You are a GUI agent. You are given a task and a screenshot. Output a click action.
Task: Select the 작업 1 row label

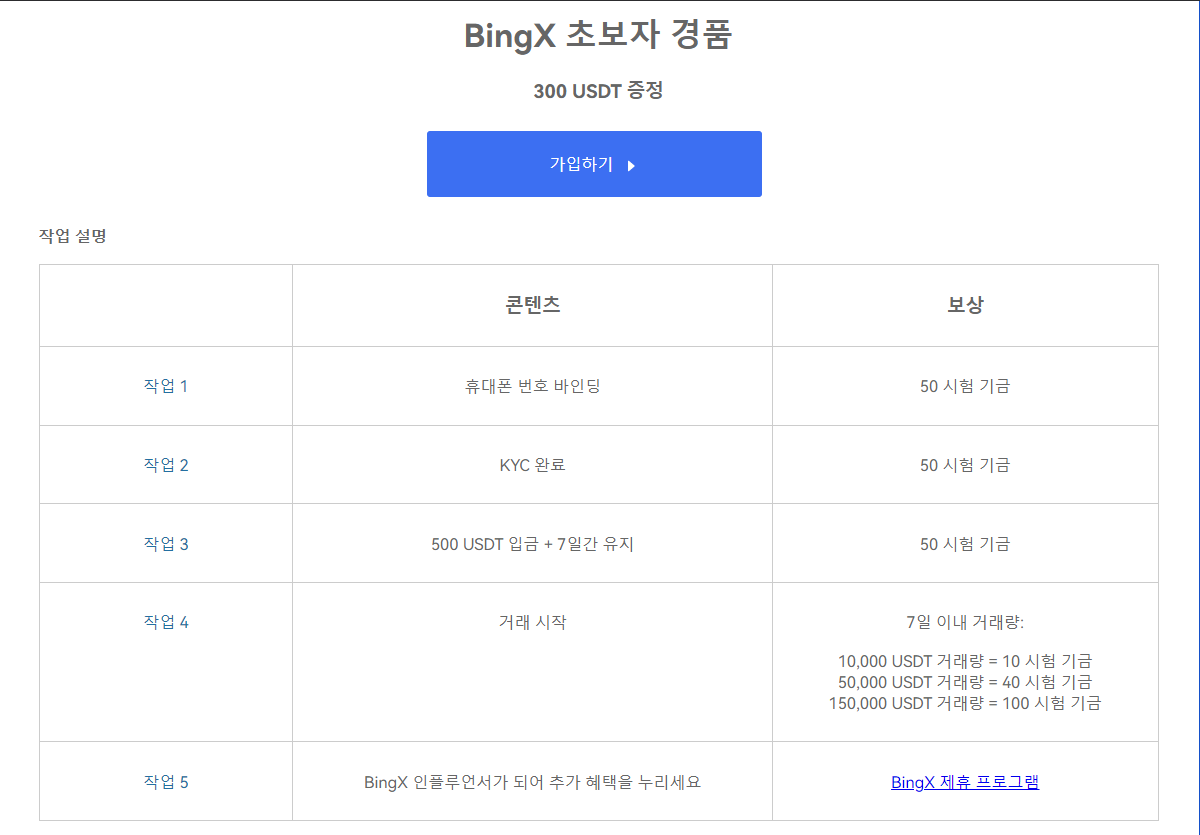166,386
